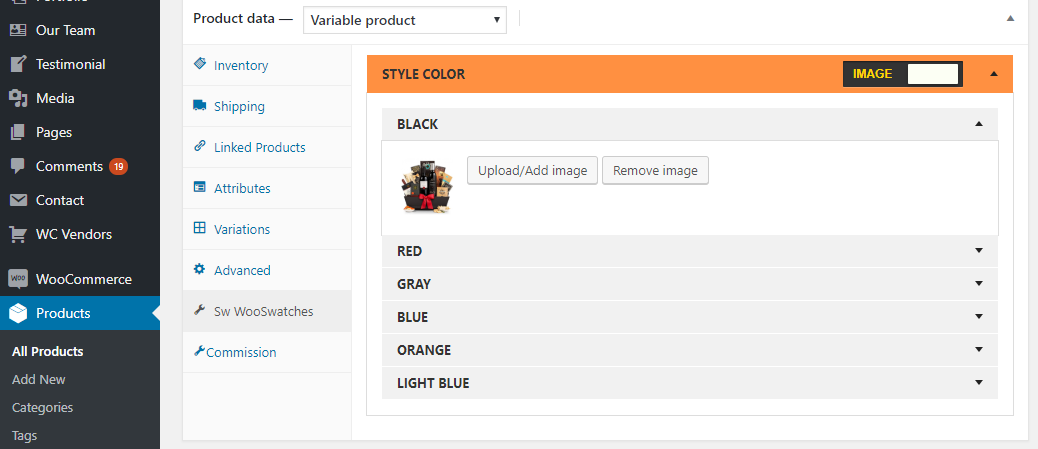The height and width of the screenshot is (449, 1038).
Task: Click the WooCommerce logo icon in sidebar
Action: click(x=18, y=279)
